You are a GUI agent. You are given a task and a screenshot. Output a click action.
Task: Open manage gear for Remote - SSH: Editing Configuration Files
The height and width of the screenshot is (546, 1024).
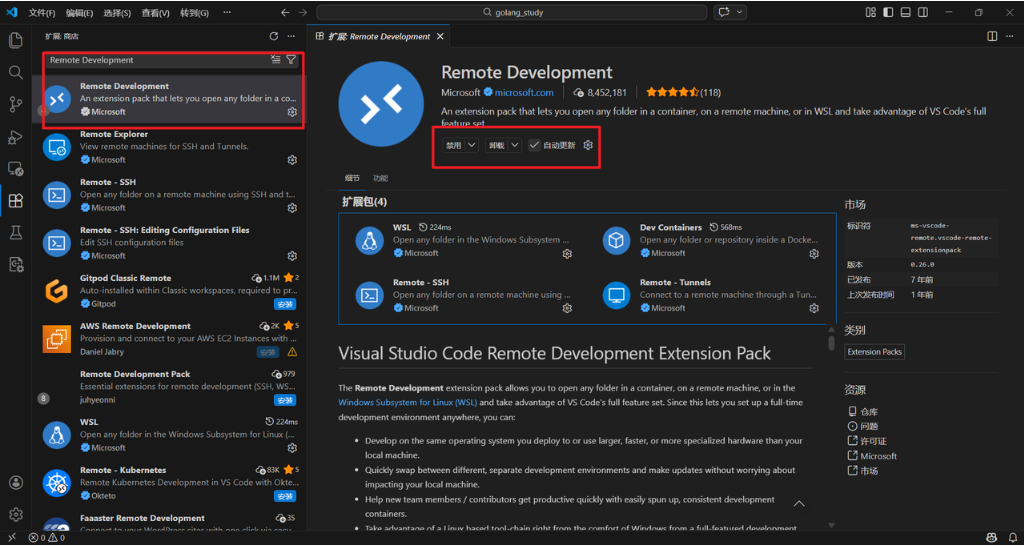coord(292,256)
